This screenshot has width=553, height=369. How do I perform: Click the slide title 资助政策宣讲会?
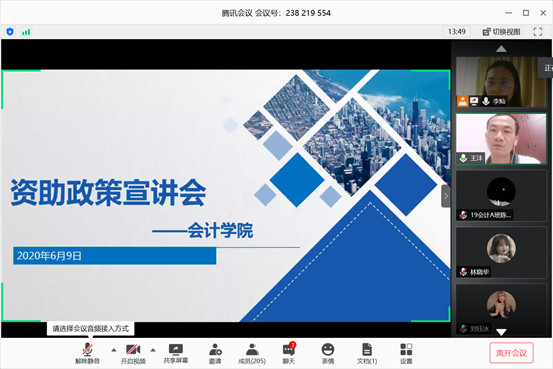coord(108,193)
